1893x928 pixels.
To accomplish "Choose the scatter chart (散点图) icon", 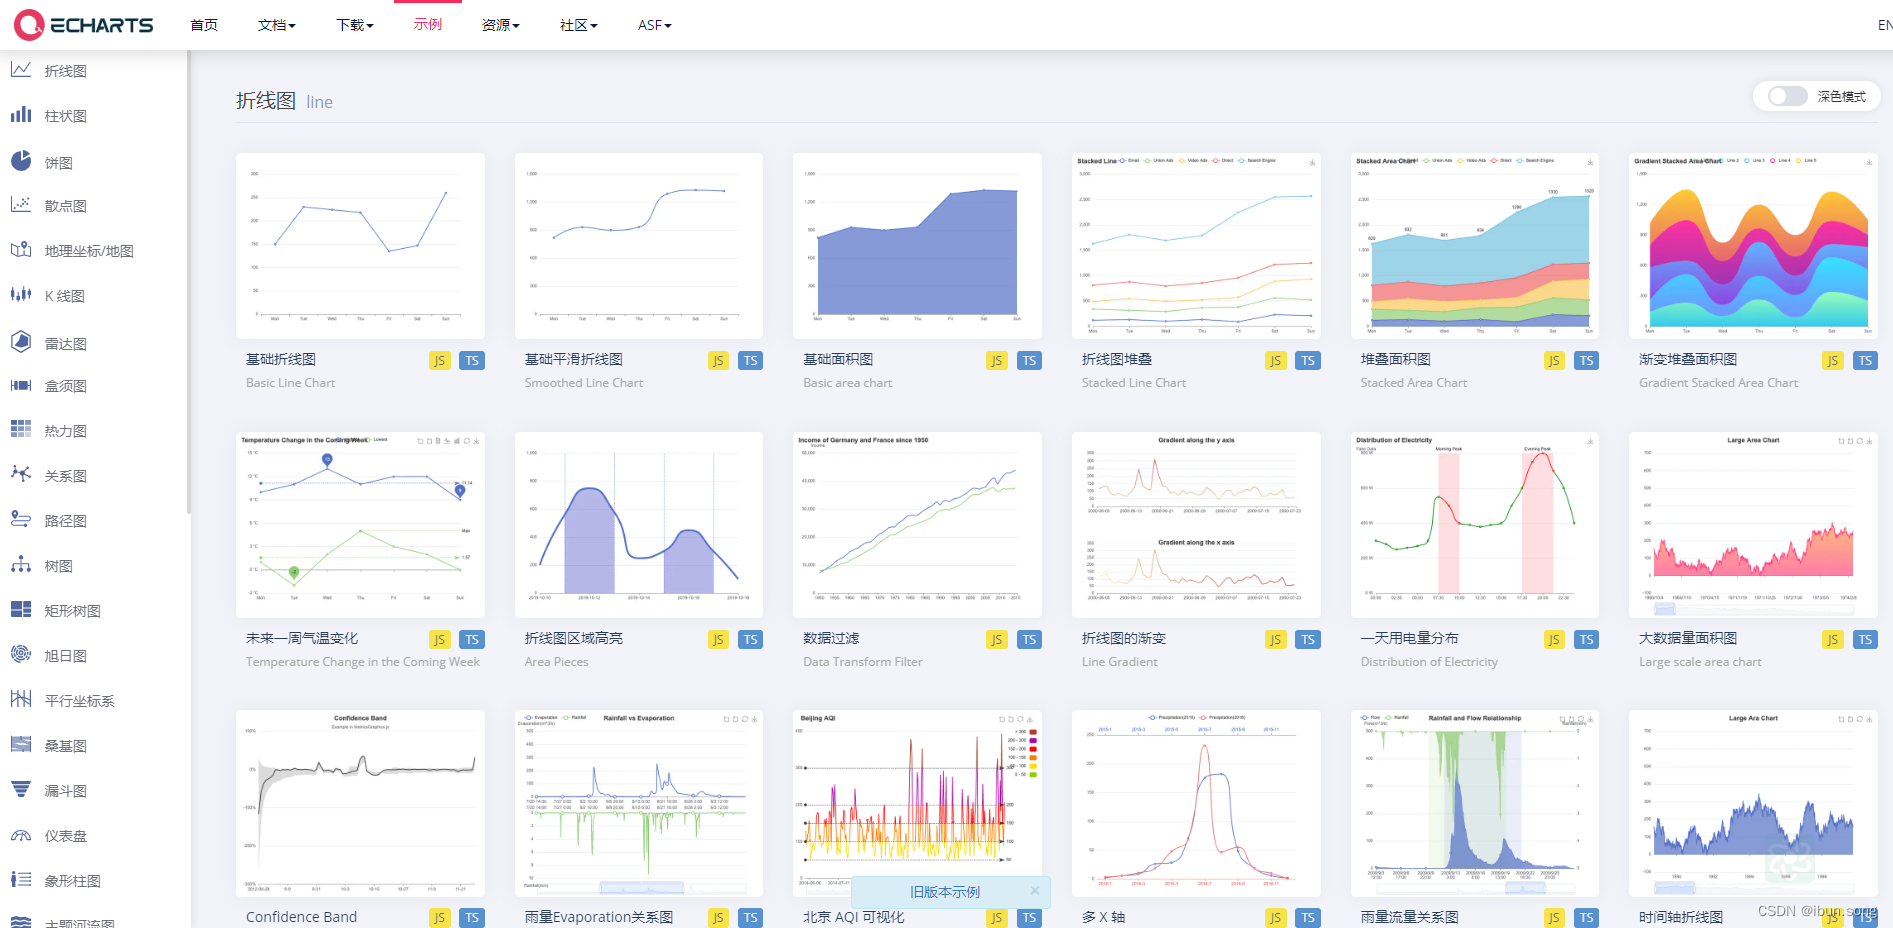I will coord(20,205).
